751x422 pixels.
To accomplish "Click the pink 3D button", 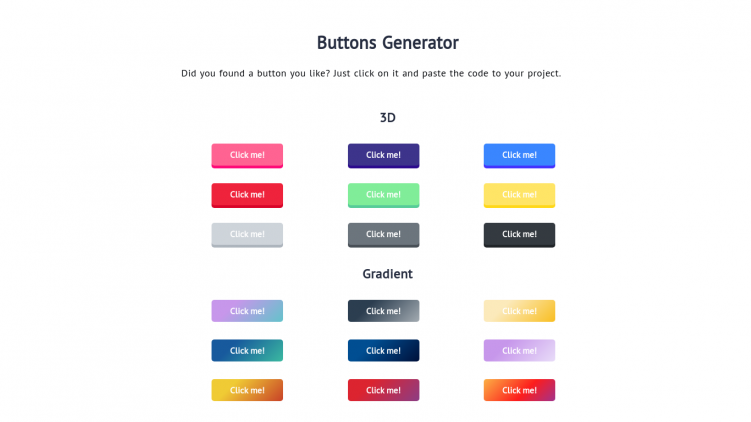I will (247, 155).
